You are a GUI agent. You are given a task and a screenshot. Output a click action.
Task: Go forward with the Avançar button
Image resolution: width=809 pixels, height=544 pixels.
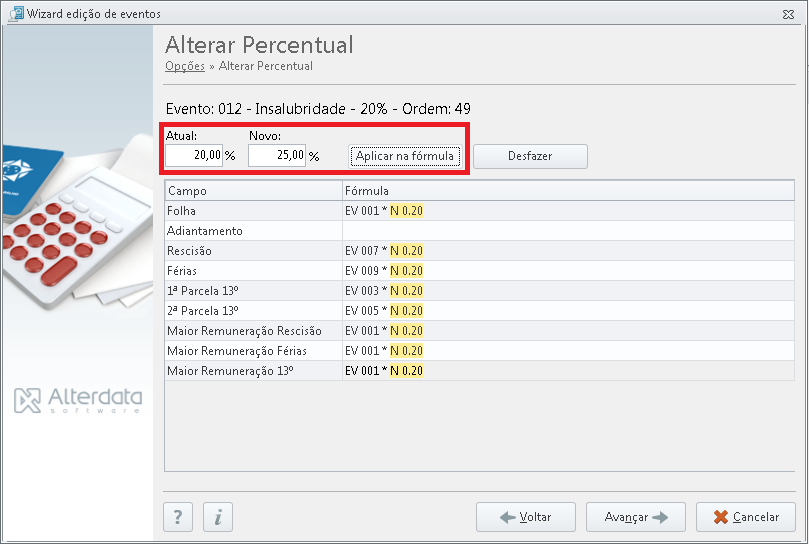[x=636, y=517]
